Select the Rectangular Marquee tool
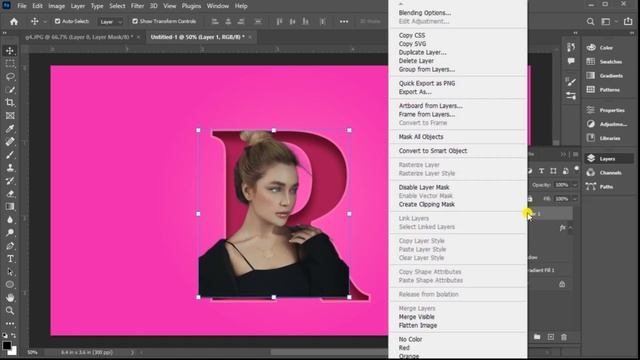This screenshot has height=360, width=640. point(10,63)
